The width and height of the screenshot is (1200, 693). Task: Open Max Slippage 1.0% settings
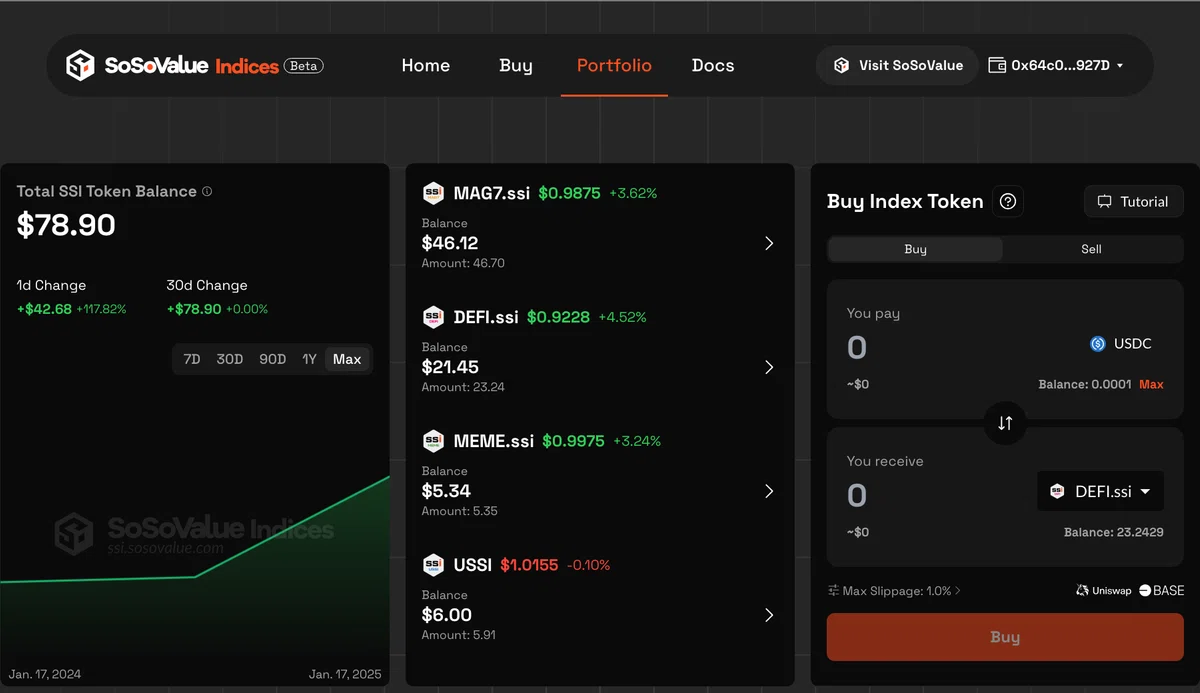[x=895, y=591]
